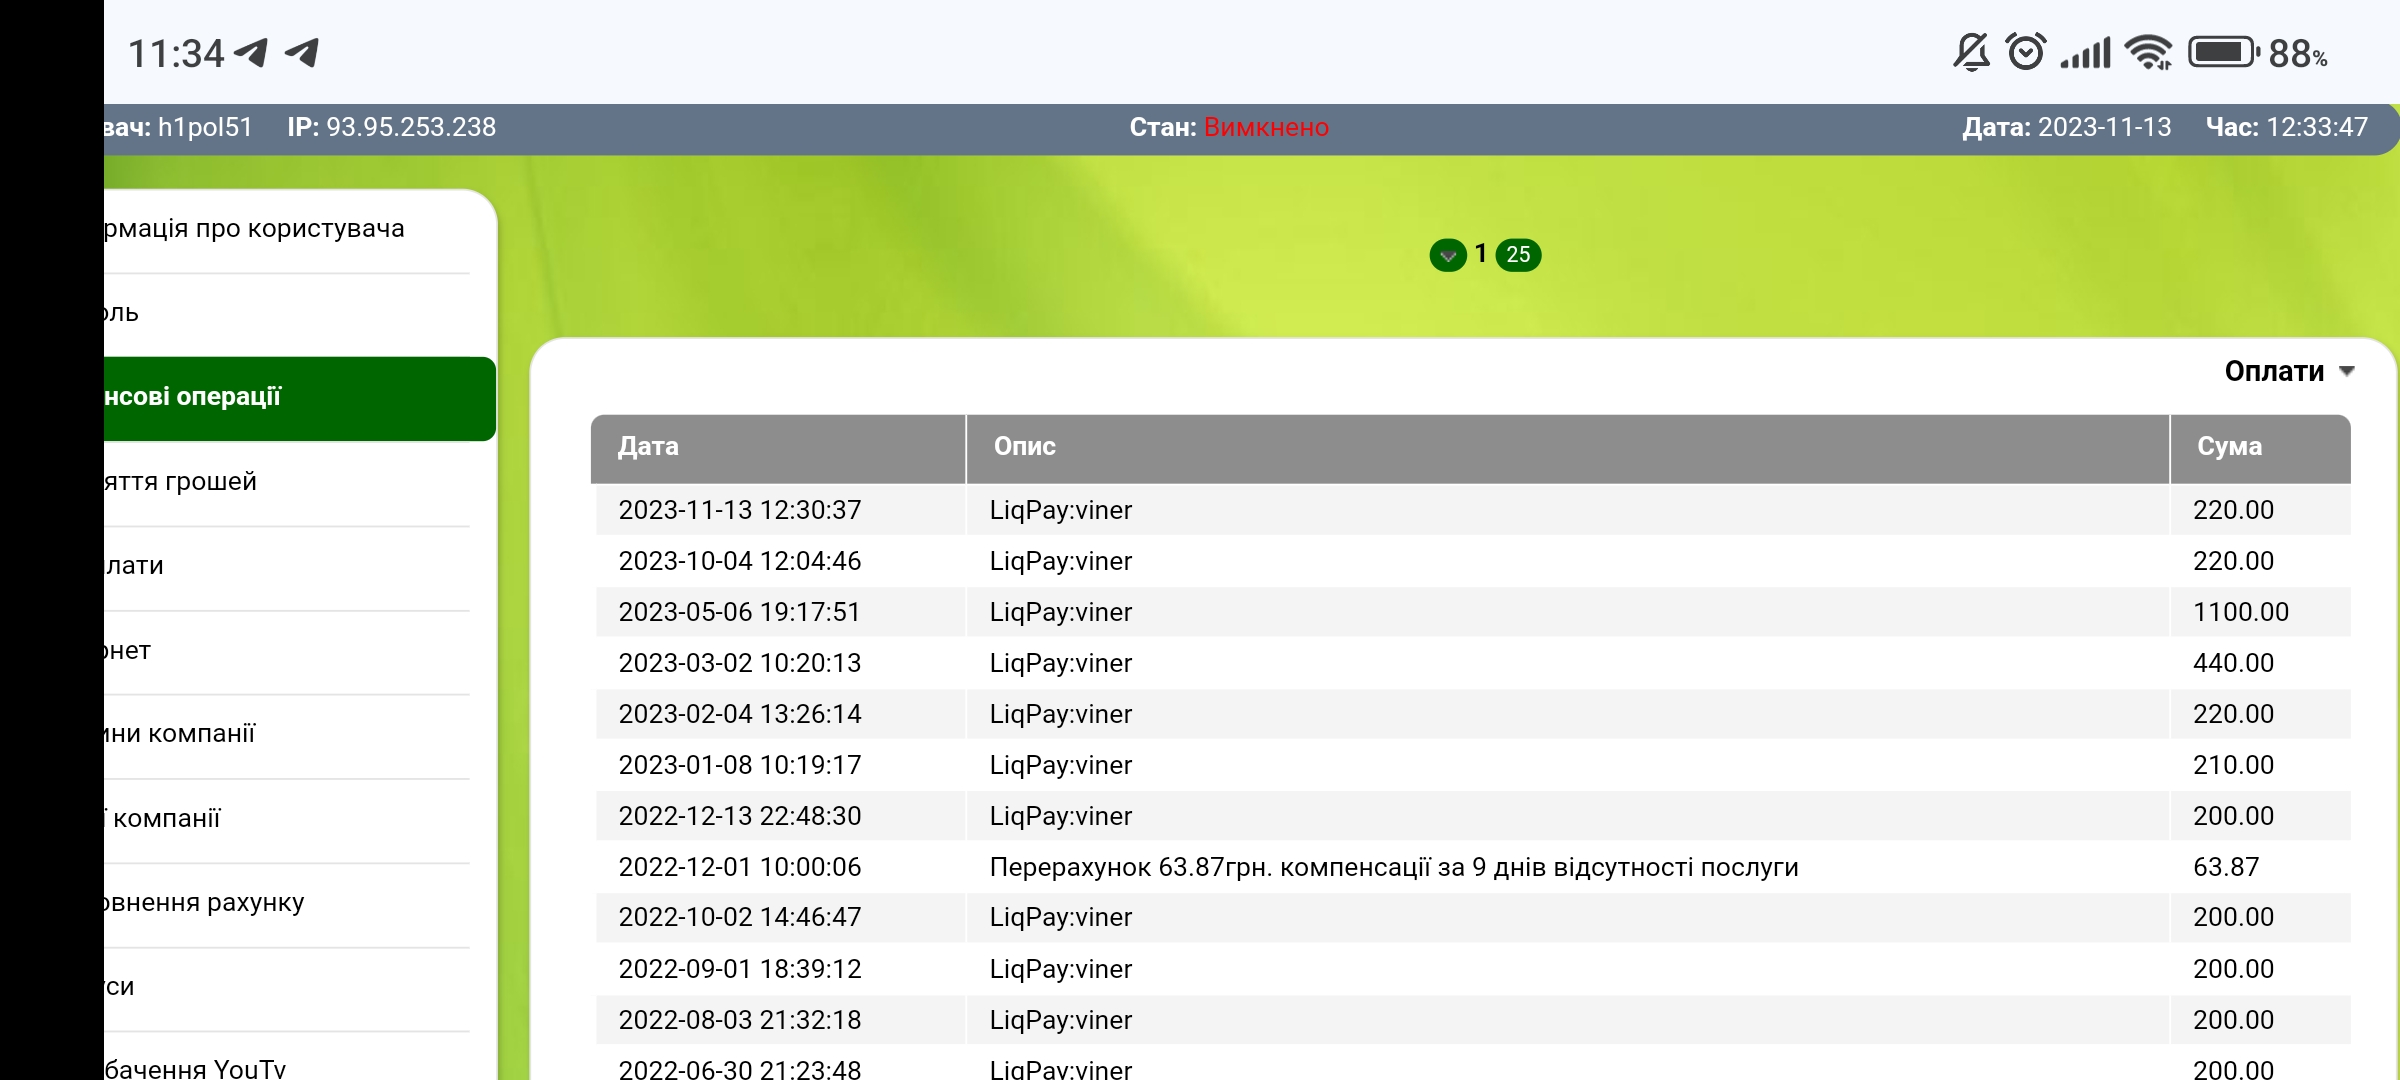Click the 63.87 amount in Сума column
Image resolution: width=2400 pixels, height=1080 pixels.
pos(2225,867)
